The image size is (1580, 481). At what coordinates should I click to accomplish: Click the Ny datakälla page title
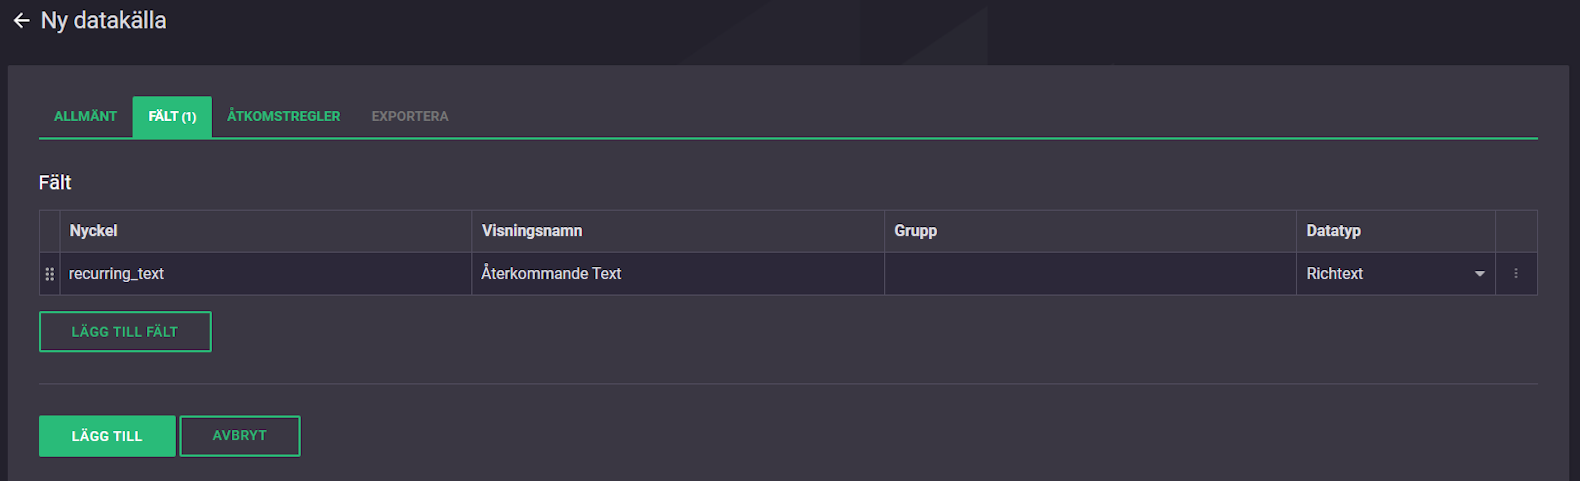[x=104, y=21]
